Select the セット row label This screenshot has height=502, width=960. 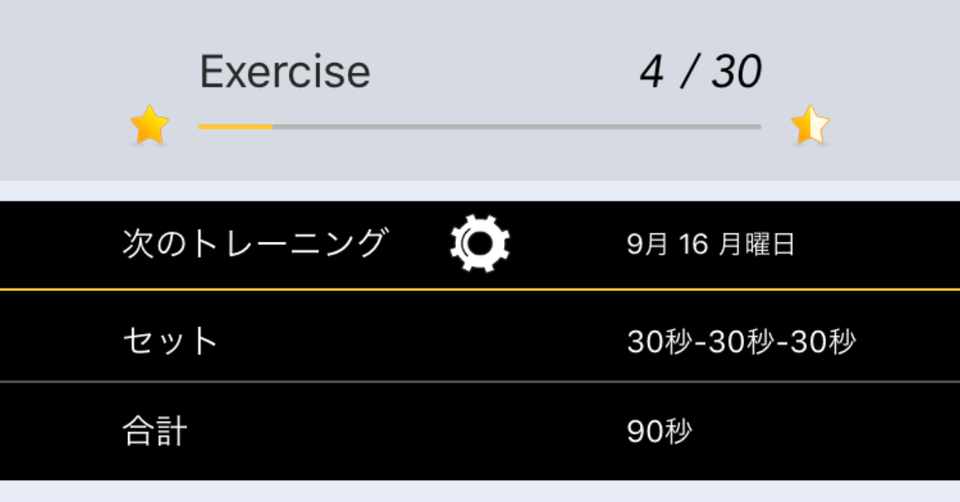(170, 341)
